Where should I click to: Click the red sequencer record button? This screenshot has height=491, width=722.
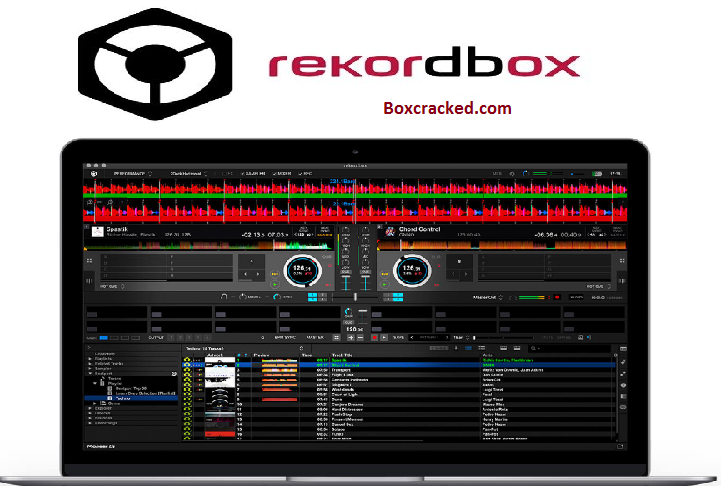[x=374, y=338]
